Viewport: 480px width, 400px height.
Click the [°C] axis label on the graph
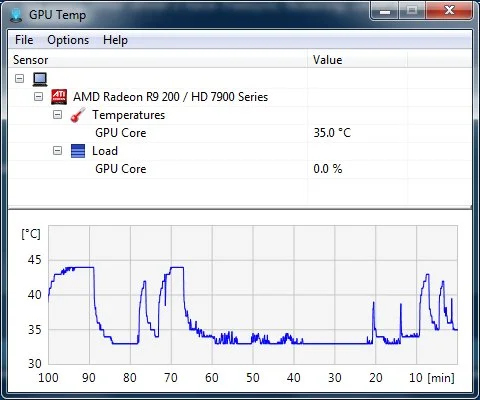31,234
